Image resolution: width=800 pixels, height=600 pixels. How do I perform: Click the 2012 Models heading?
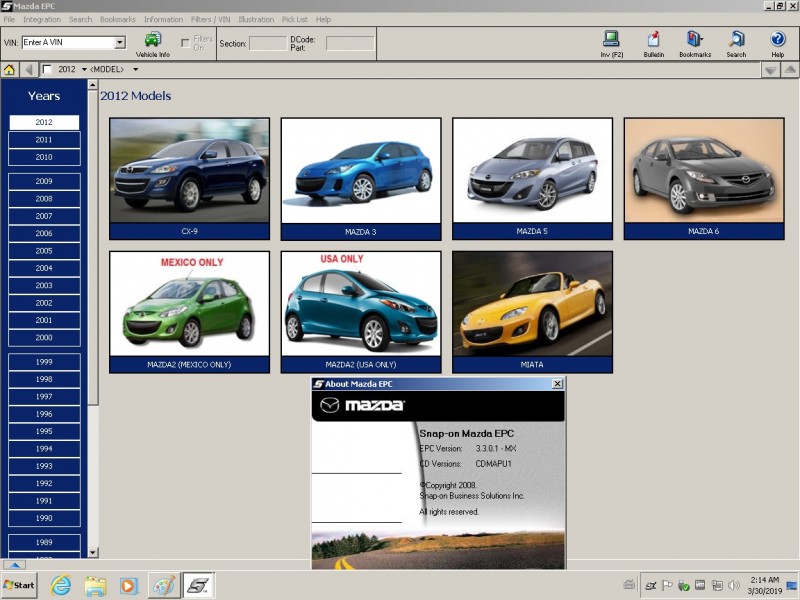click(x=136, y=96)
